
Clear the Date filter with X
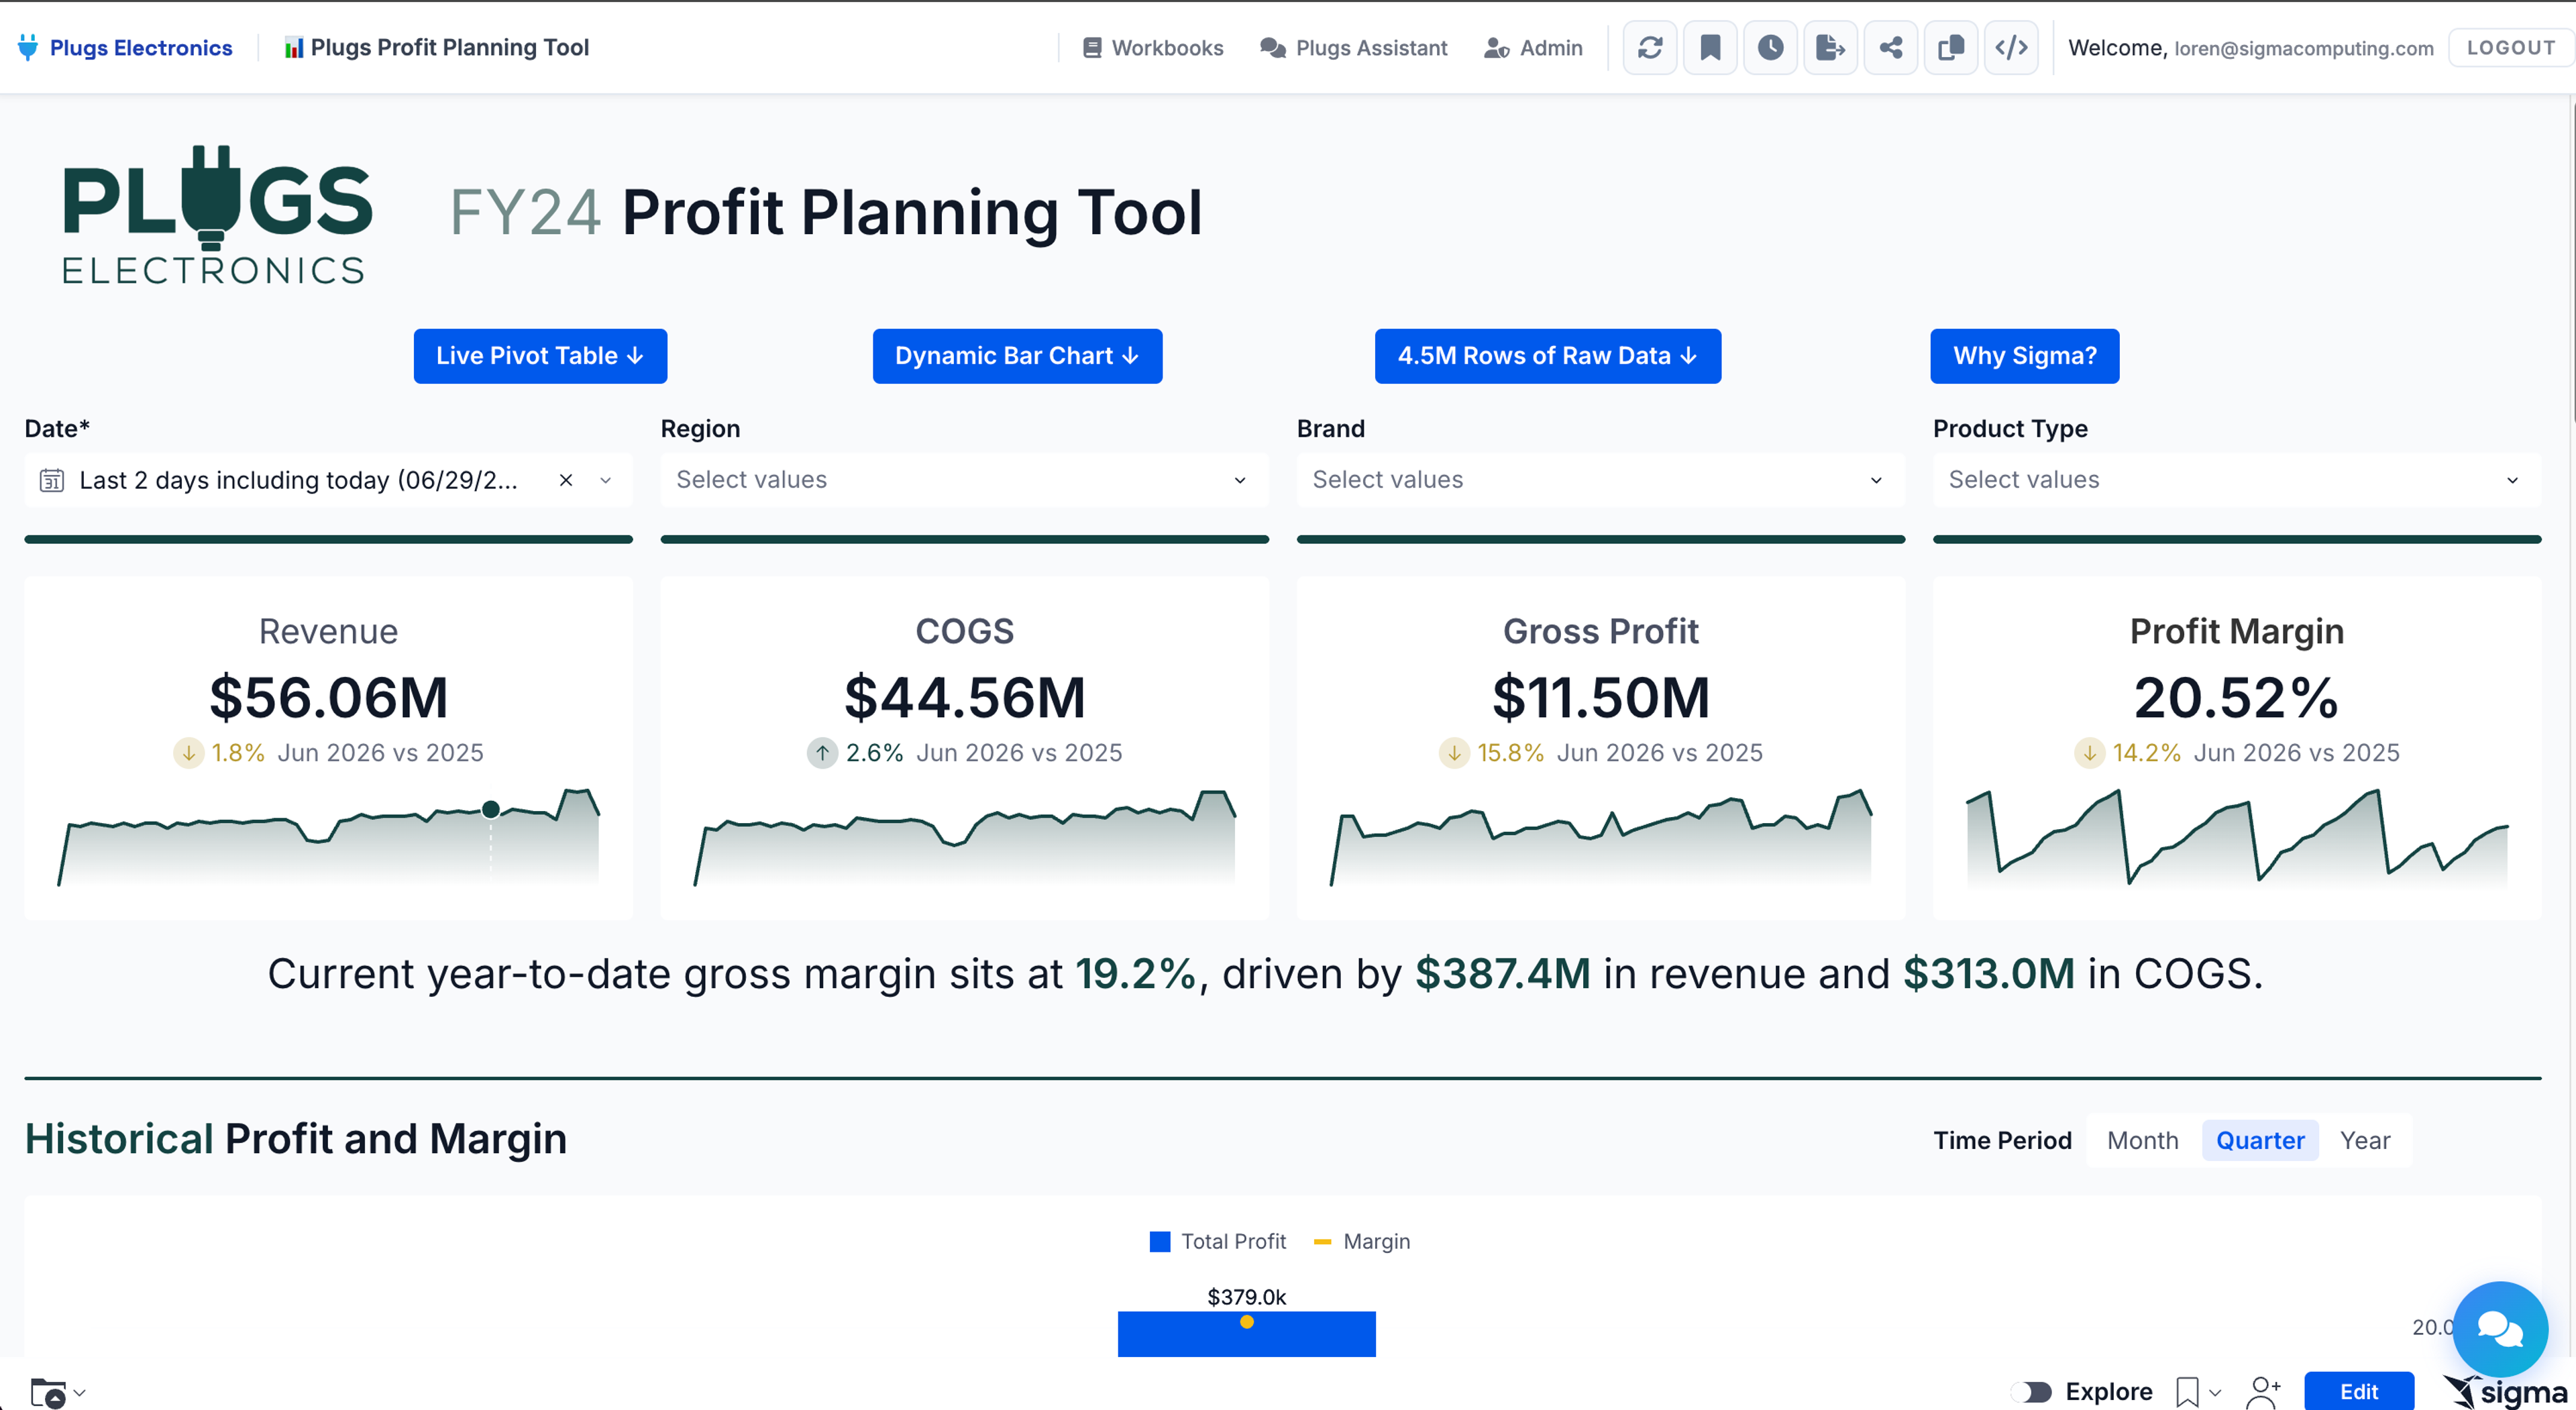(x=566, y=480)
